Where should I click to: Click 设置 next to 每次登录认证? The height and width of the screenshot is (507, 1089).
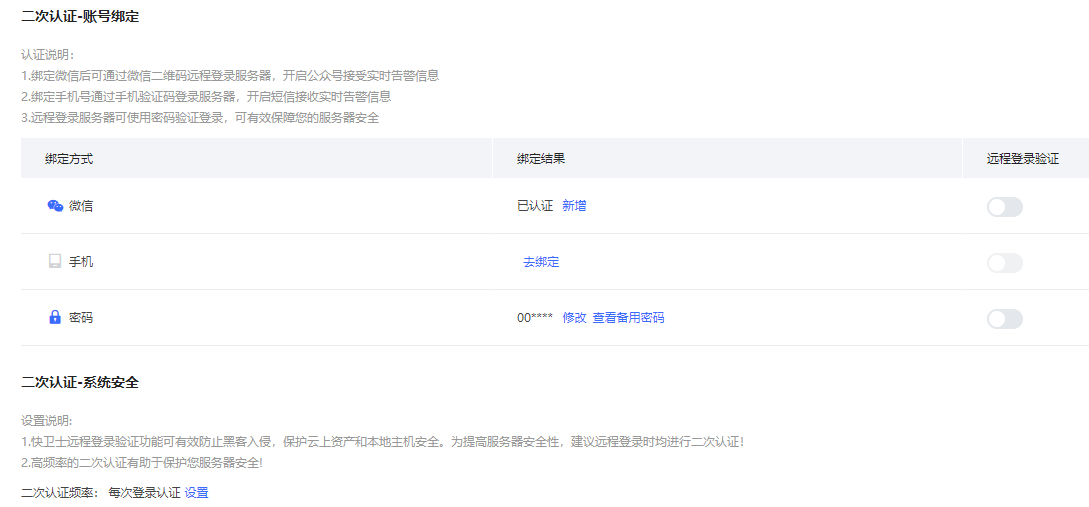click(x=196, y=493)
